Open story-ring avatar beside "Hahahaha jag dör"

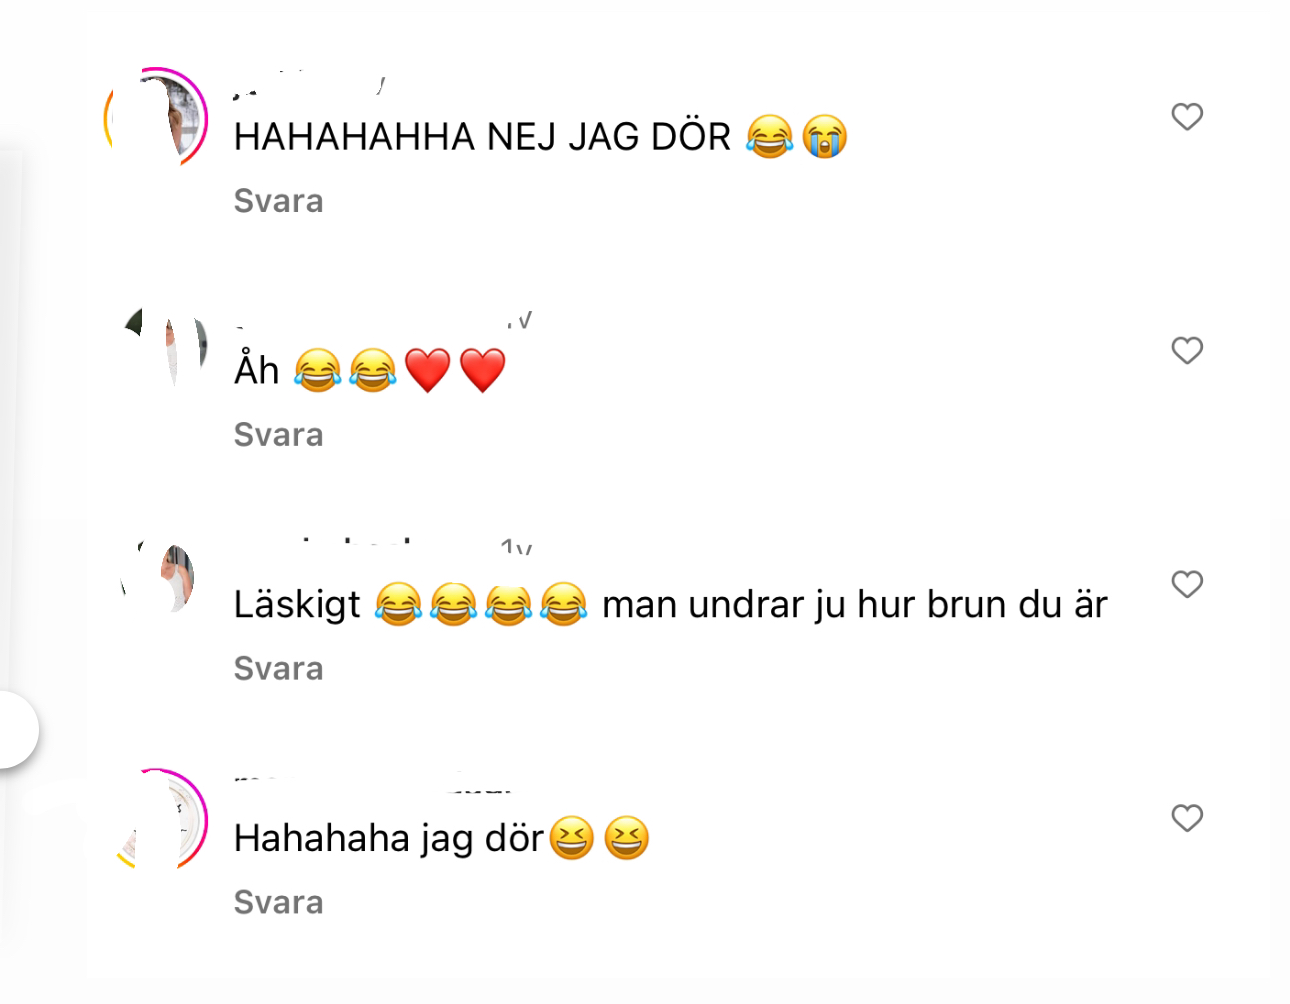pos(160,820)
